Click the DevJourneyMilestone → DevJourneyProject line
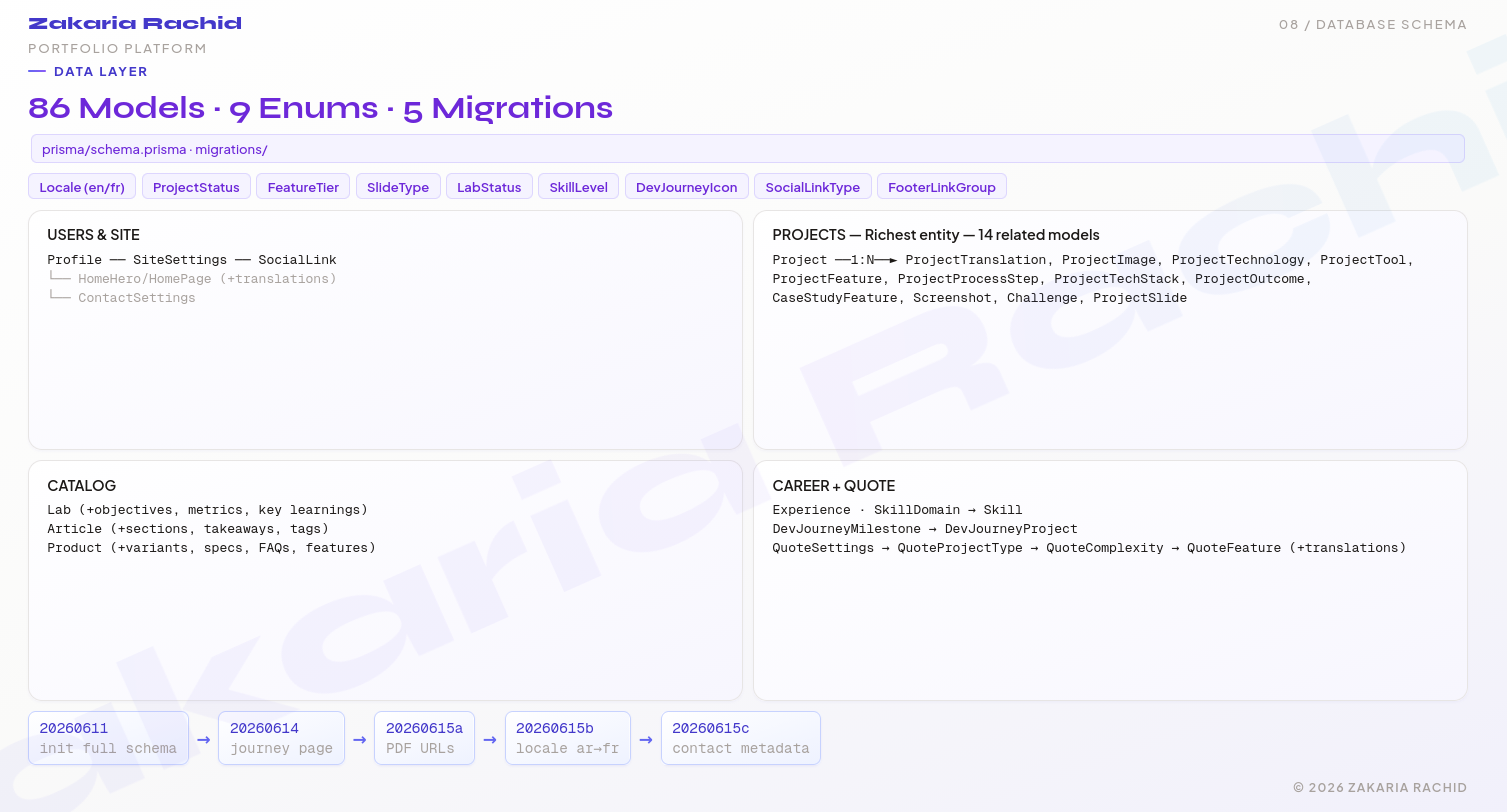Image resolution: width=1507 pixels, height=812 pixels. (925, 529)
